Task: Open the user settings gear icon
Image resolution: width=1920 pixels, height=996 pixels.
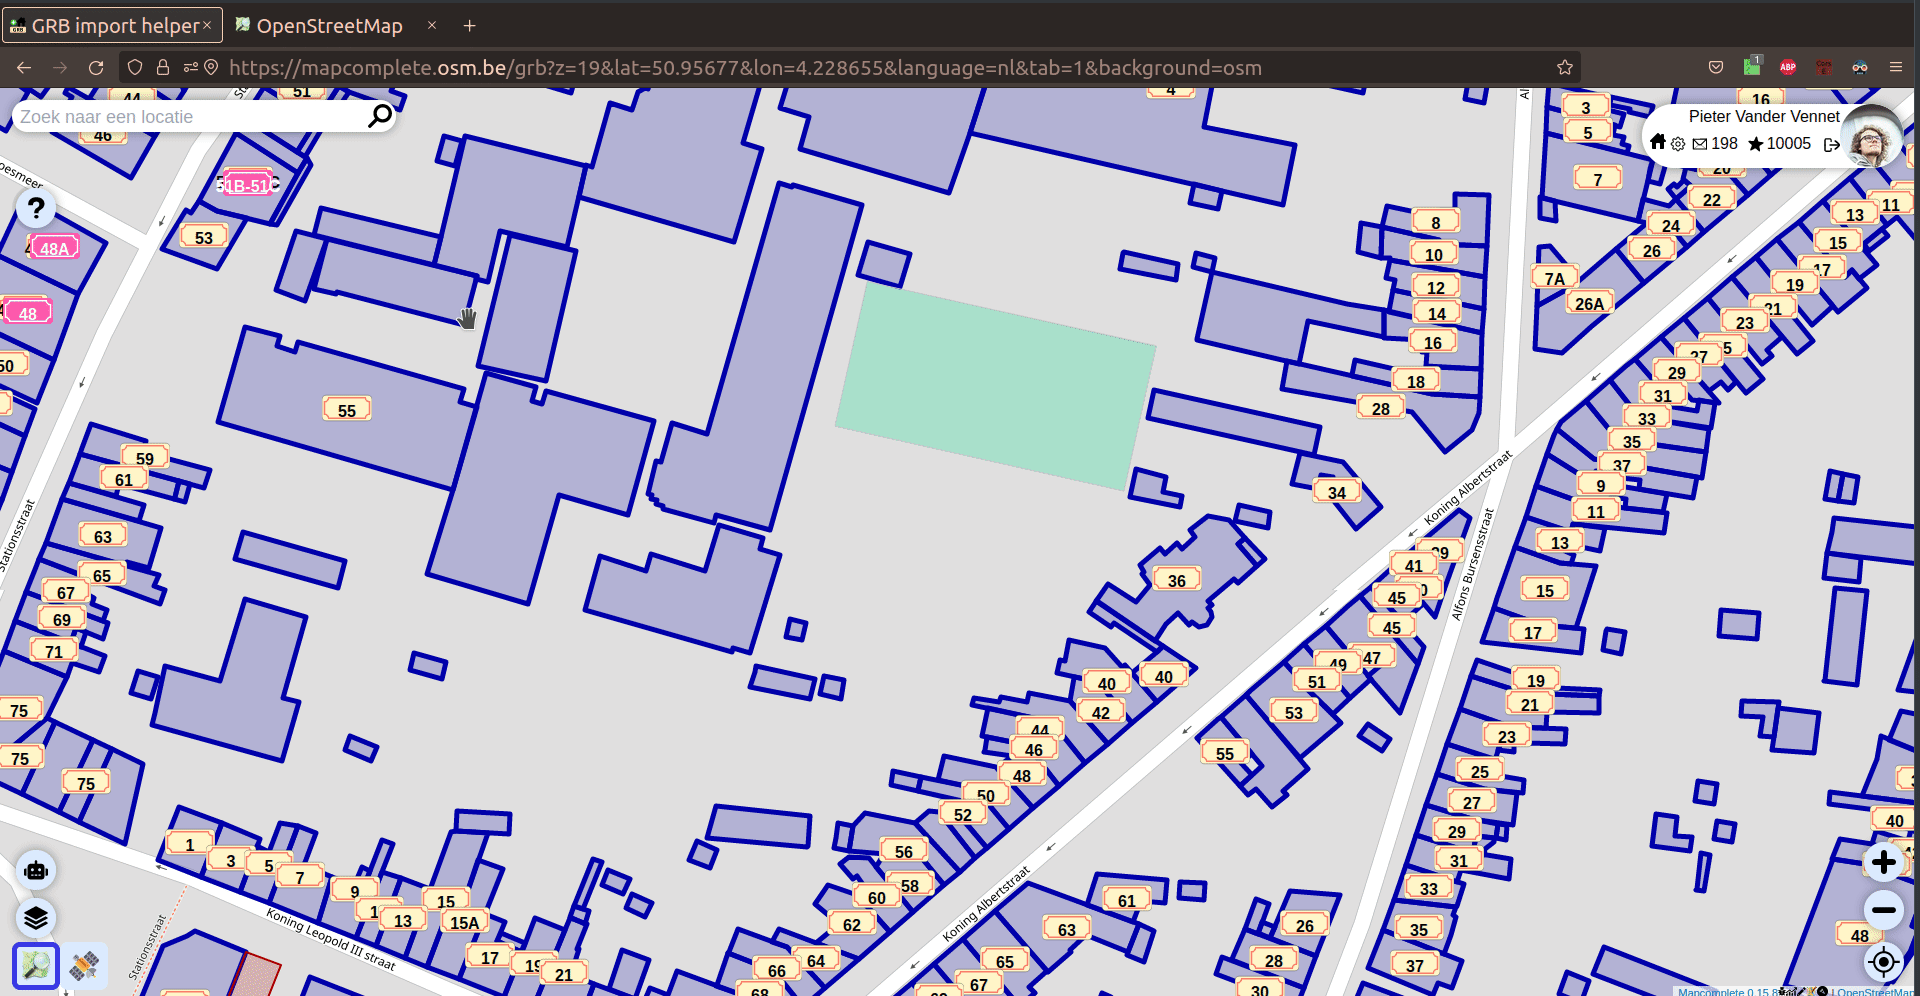Action: pos(1678,144)
